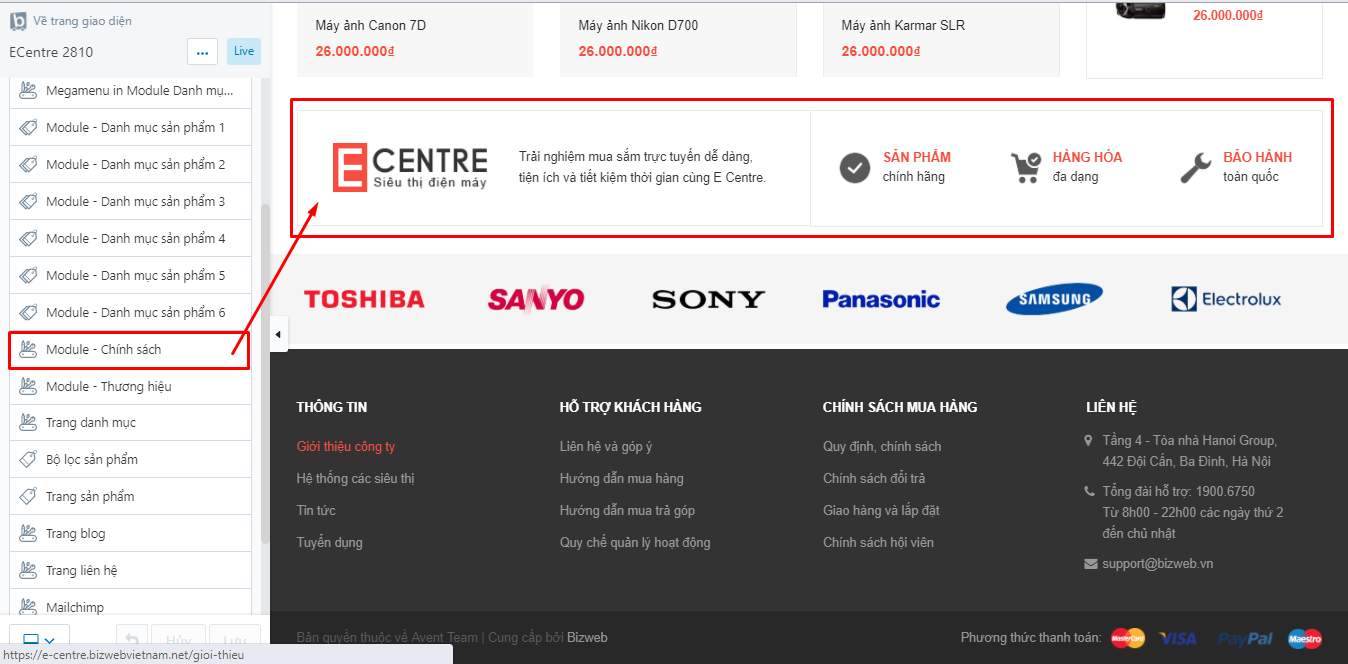Open Quy chế quản lý hoạt động link
Screen dimensions: 1348x664
(x=635, y=543)
